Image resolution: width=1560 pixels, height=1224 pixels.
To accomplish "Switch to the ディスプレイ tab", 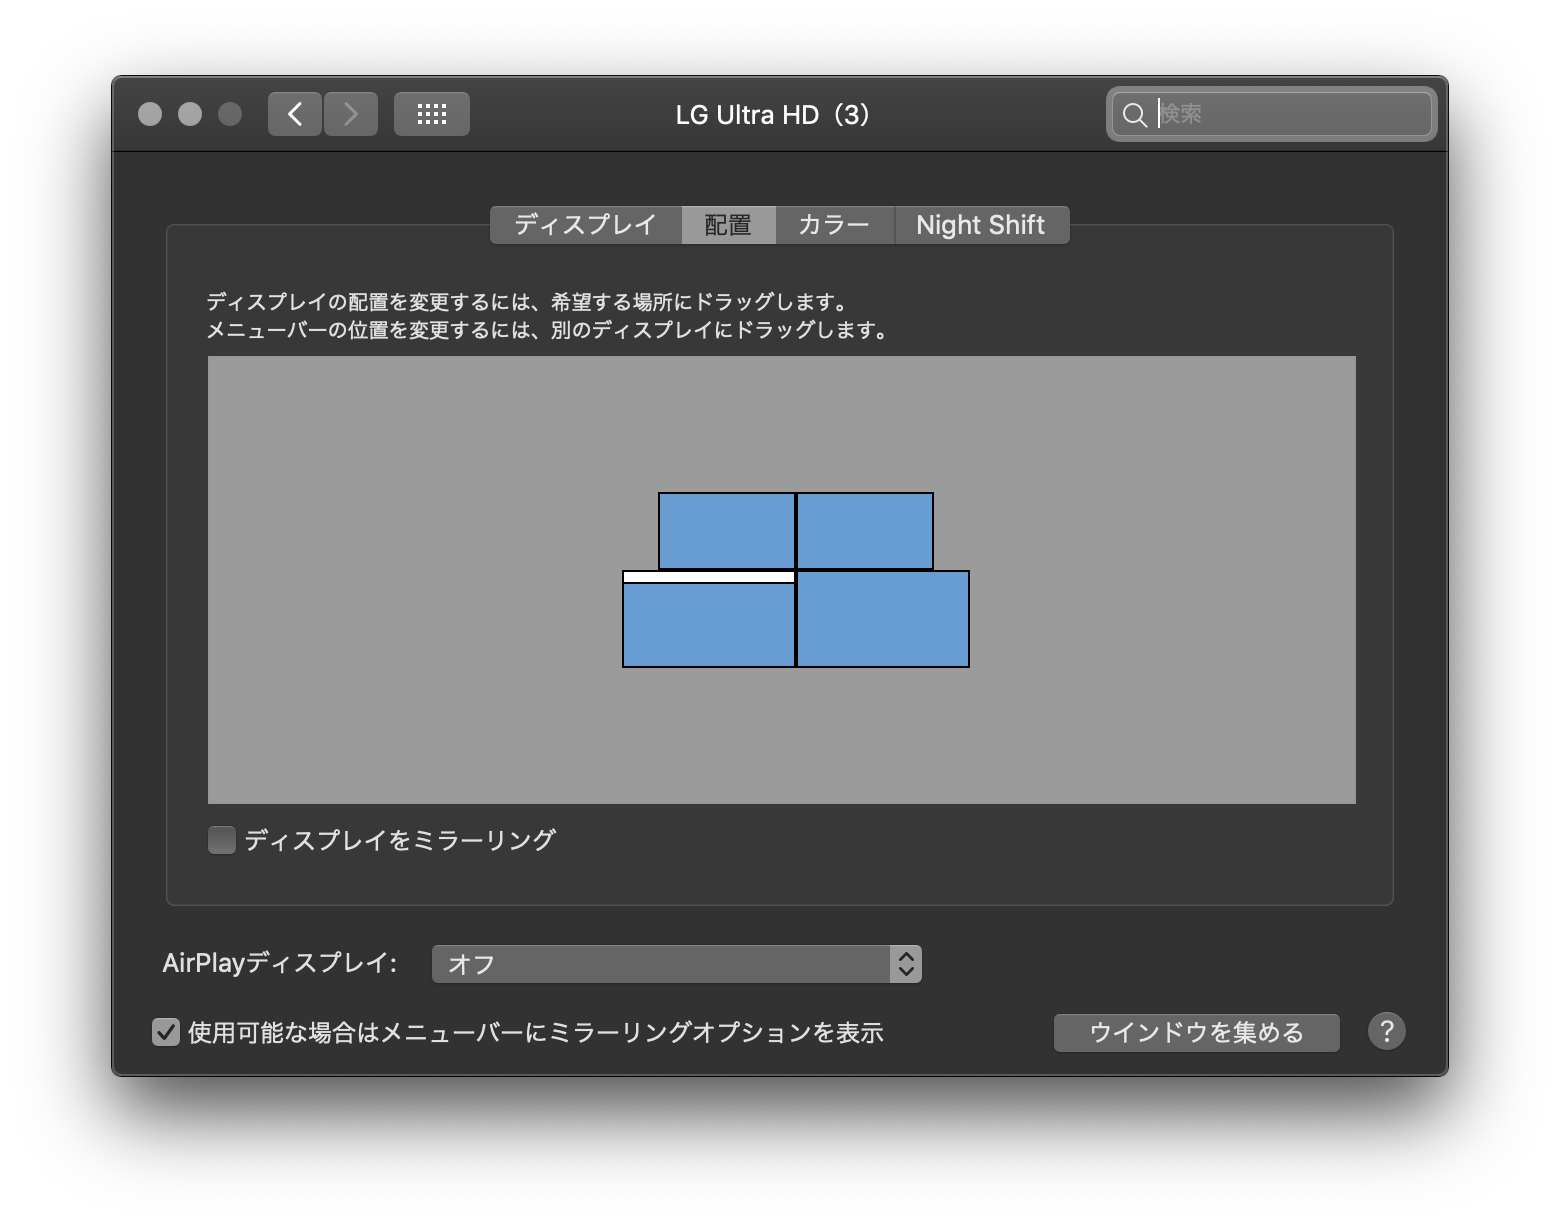I will pyautogui.click(x=586, y=224).
